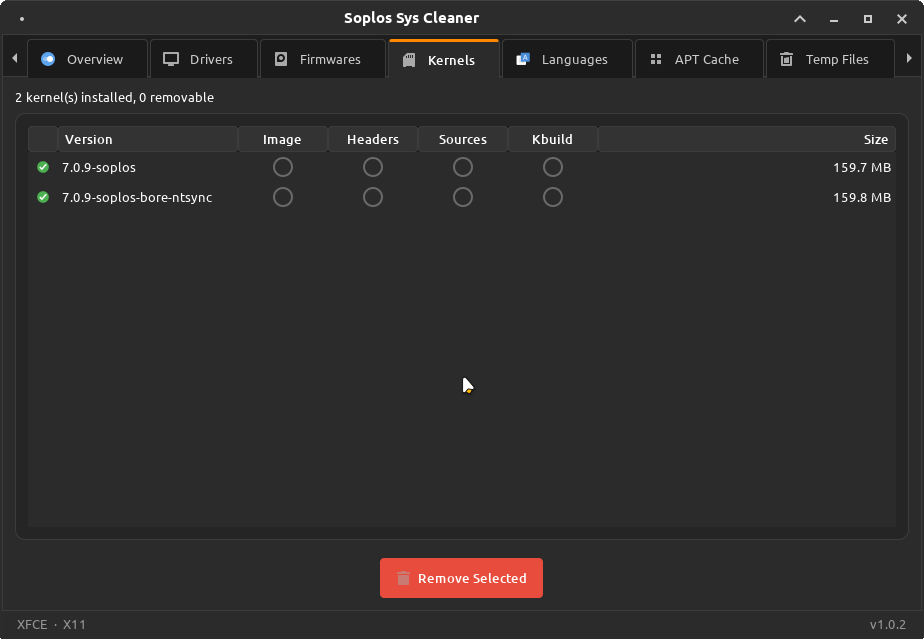Toggle Image for 7.0.9-soplos kernel
This screenshot has height=639, width=924.
283,167
